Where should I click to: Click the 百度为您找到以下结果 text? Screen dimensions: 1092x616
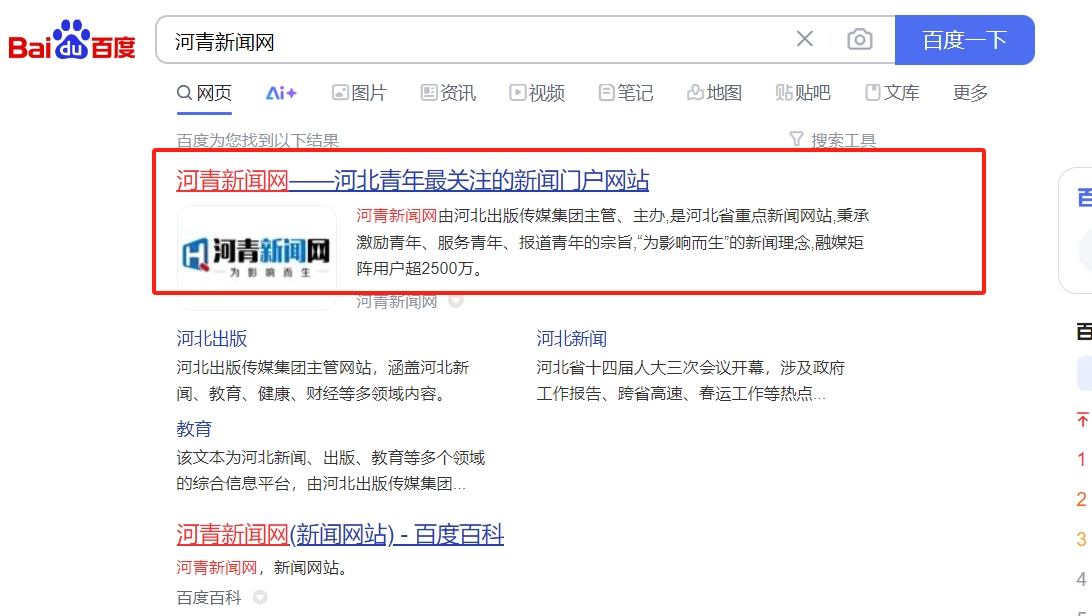[x=258, y=141]
